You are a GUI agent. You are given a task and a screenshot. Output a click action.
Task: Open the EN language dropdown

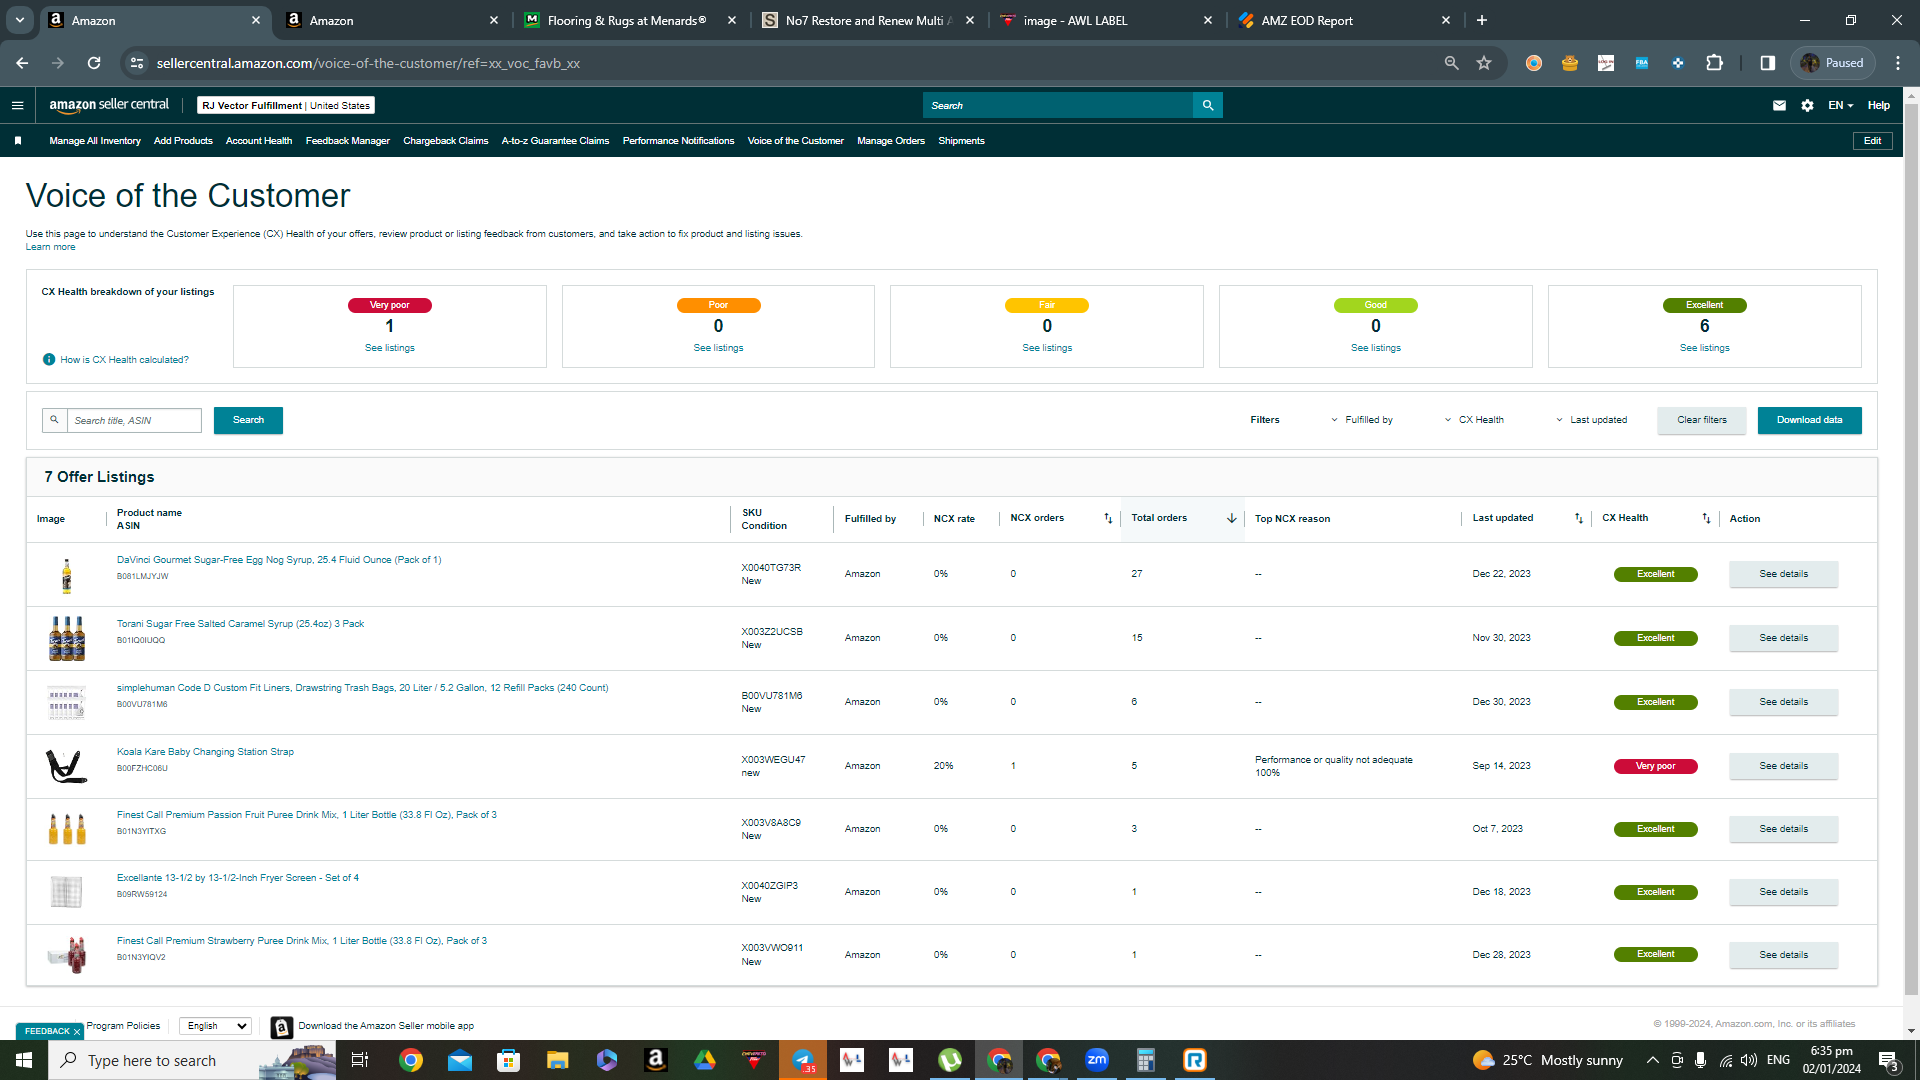tap(1841, 105)
